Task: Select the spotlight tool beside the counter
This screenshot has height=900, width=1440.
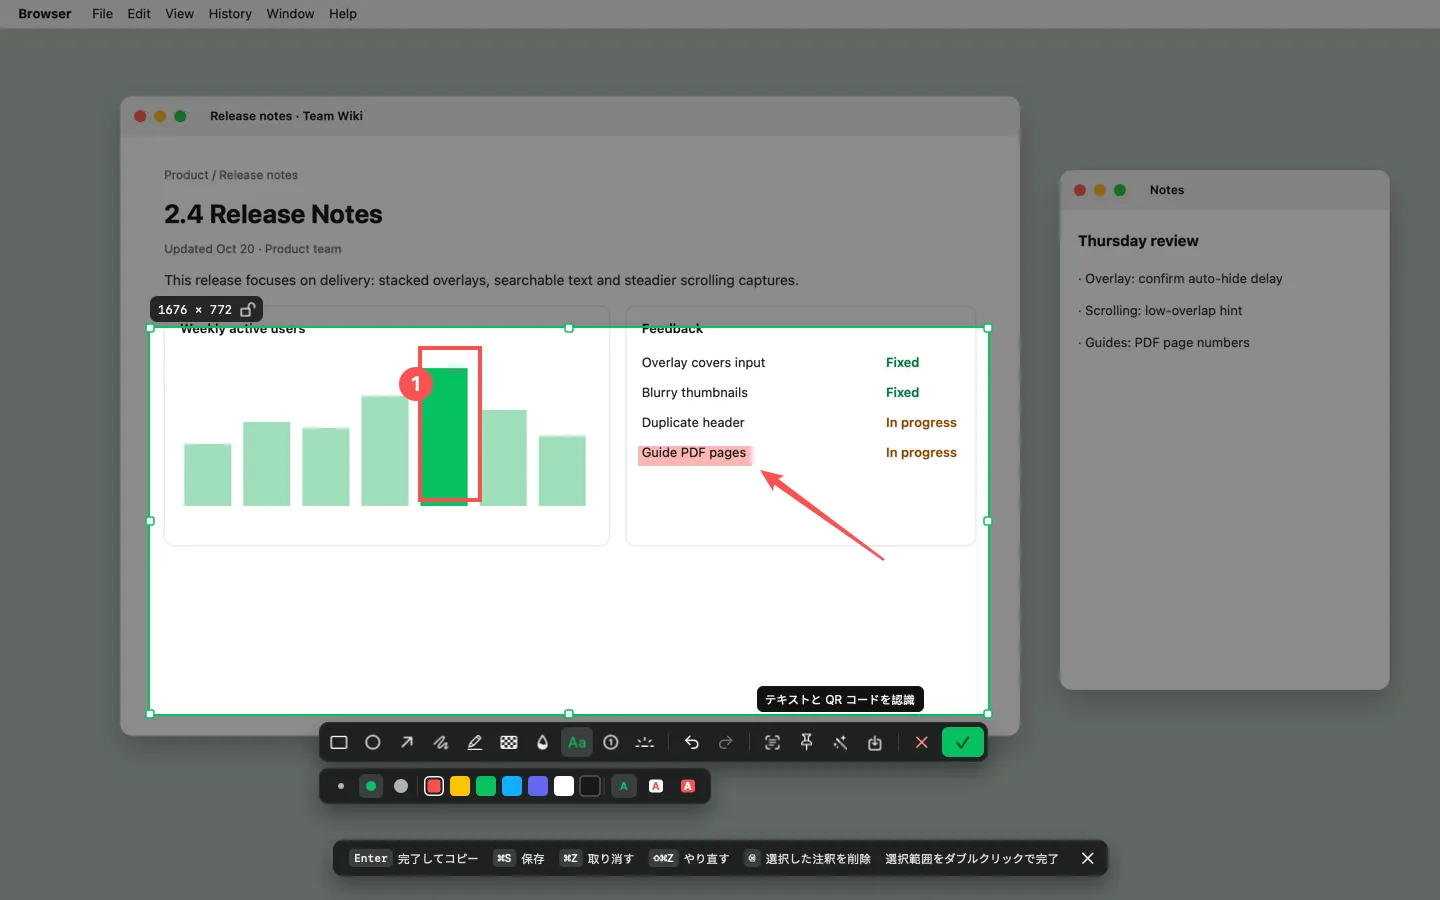Action: click(645, 743)
